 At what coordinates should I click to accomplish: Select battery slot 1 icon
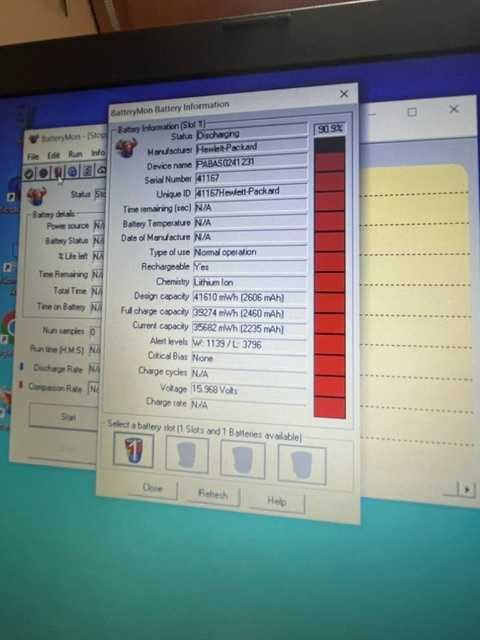(x=133, y=450)
